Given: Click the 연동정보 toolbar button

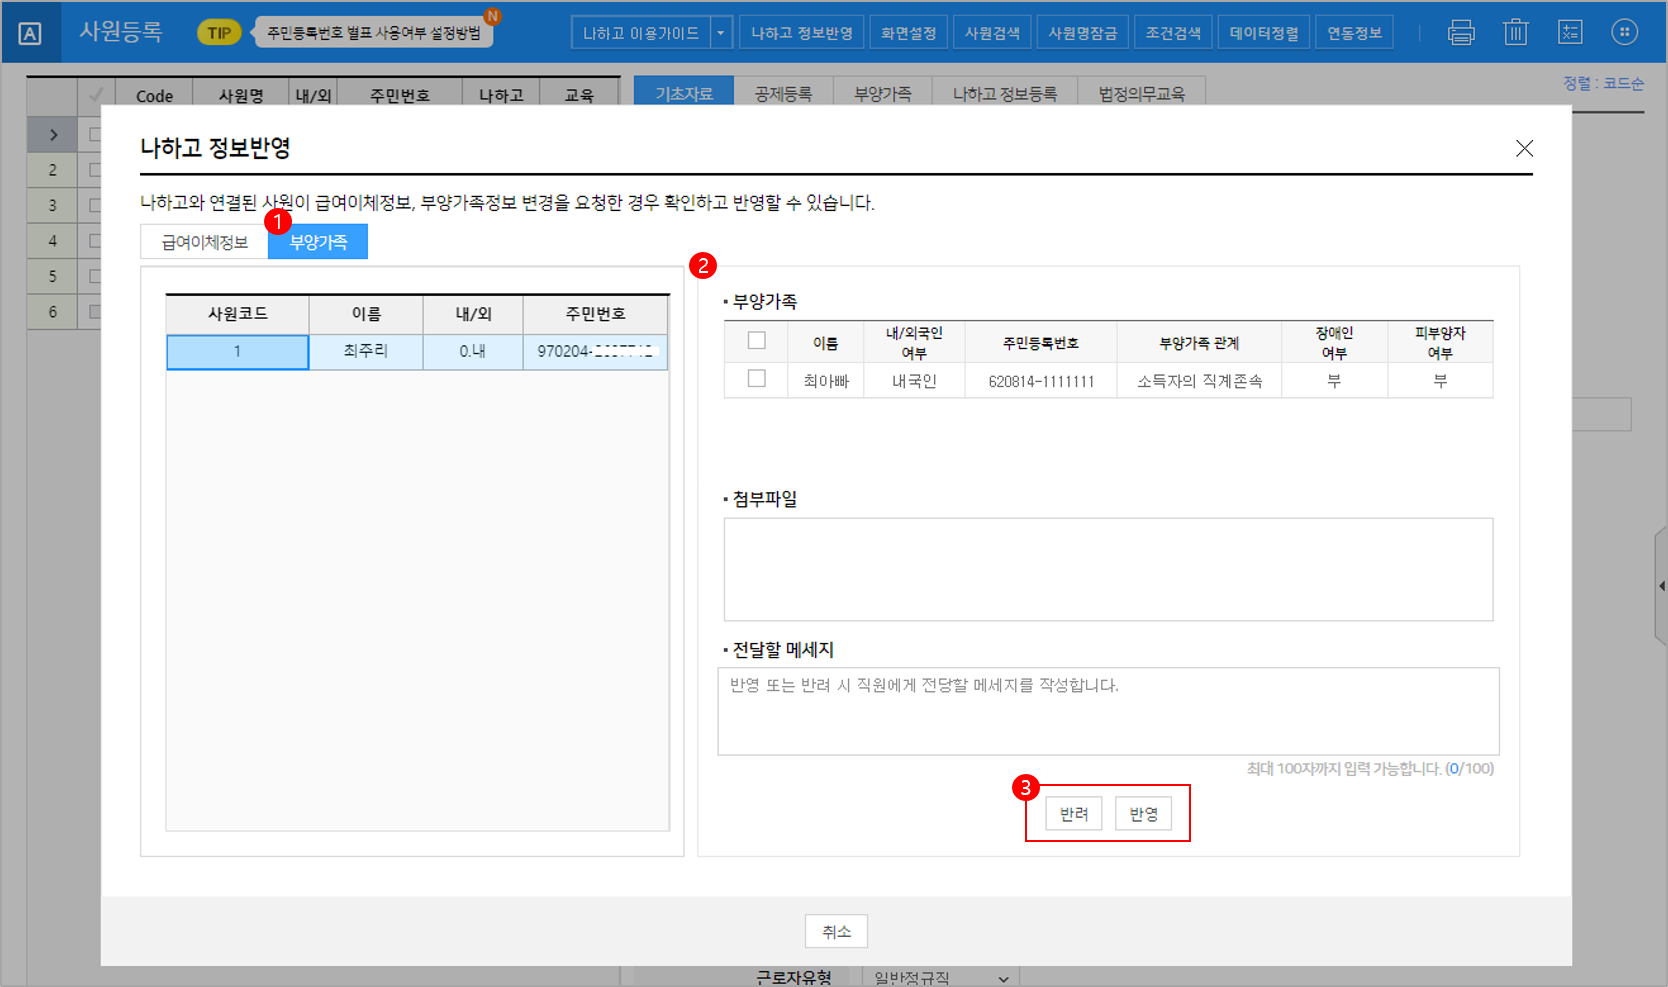Looking at the screenshot, I should (1354, 33).
